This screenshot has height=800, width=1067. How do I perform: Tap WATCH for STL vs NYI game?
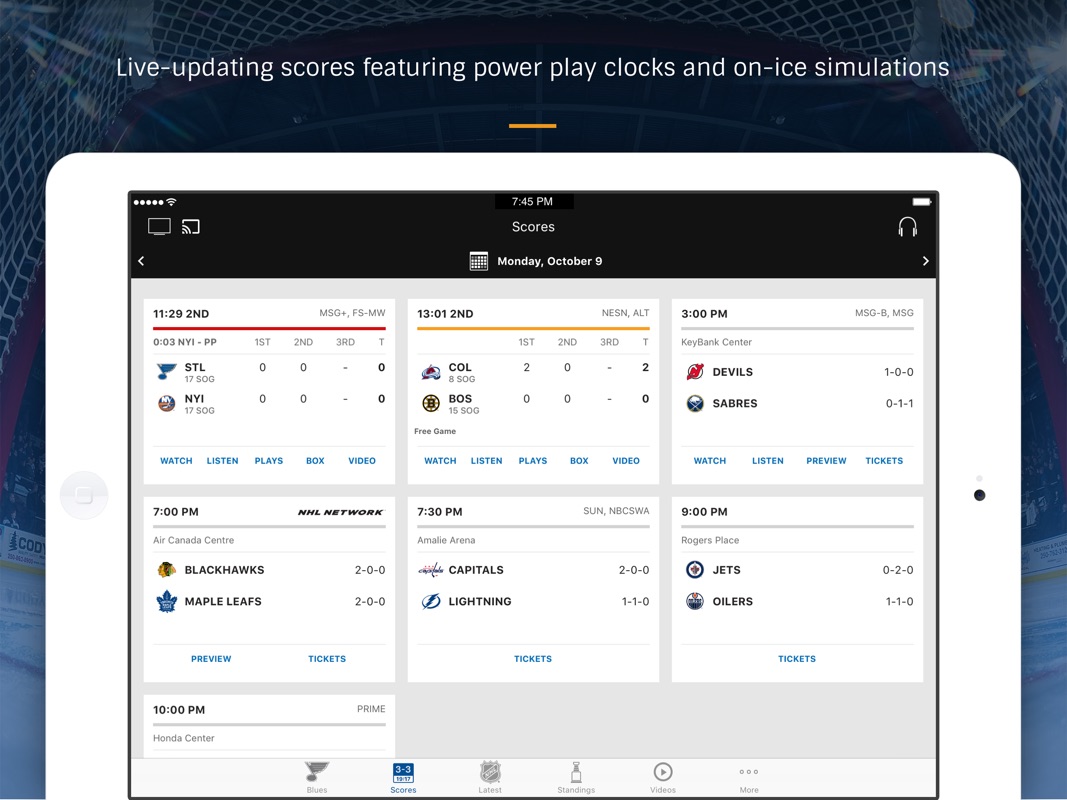pyautogui.click(x=176, y=461)
